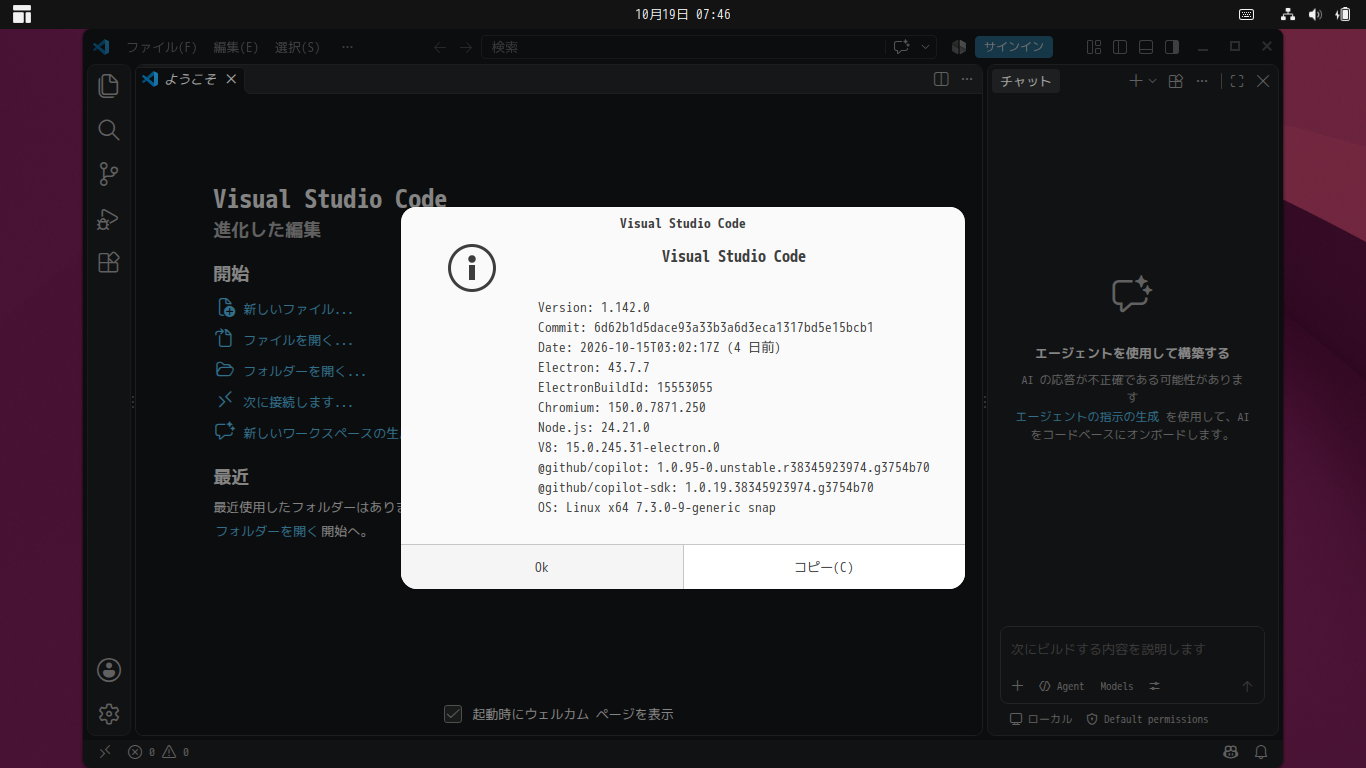This screenshot has width=1366, height=768.
Task: Open the Source Control view
Action: click(109, 174)
